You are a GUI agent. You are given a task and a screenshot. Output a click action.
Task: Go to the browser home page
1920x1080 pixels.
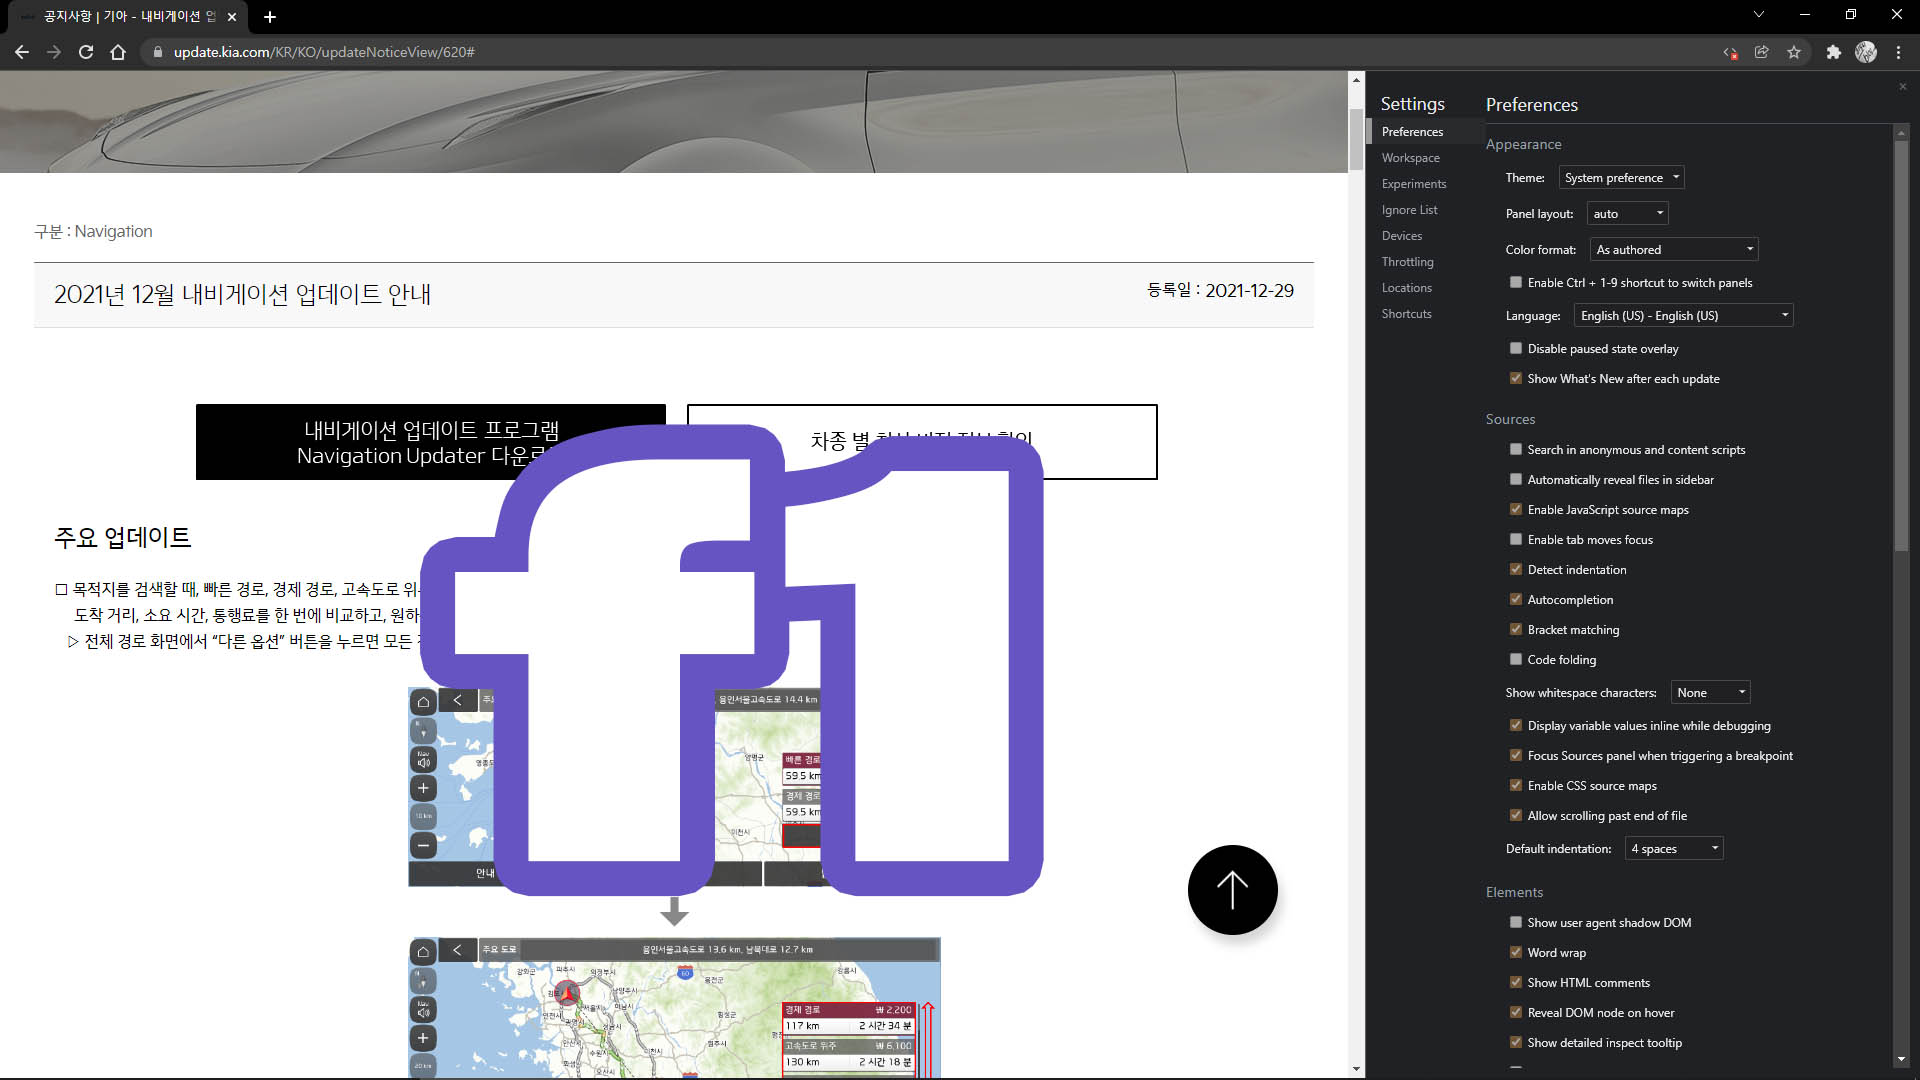tap(118, 52)
